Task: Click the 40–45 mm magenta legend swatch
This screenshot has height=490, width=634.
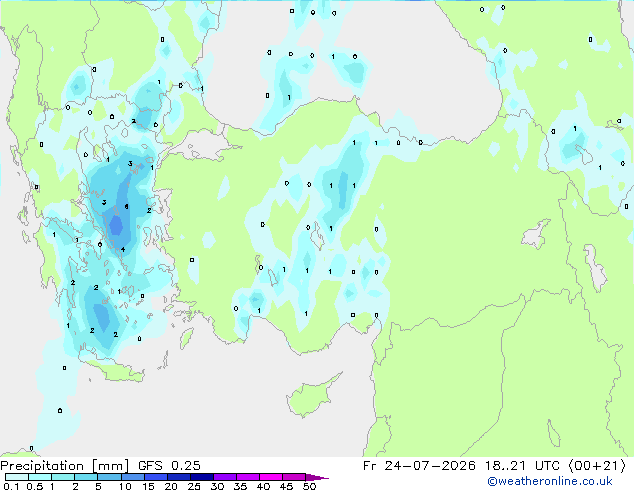Action: tap(271, 477)
